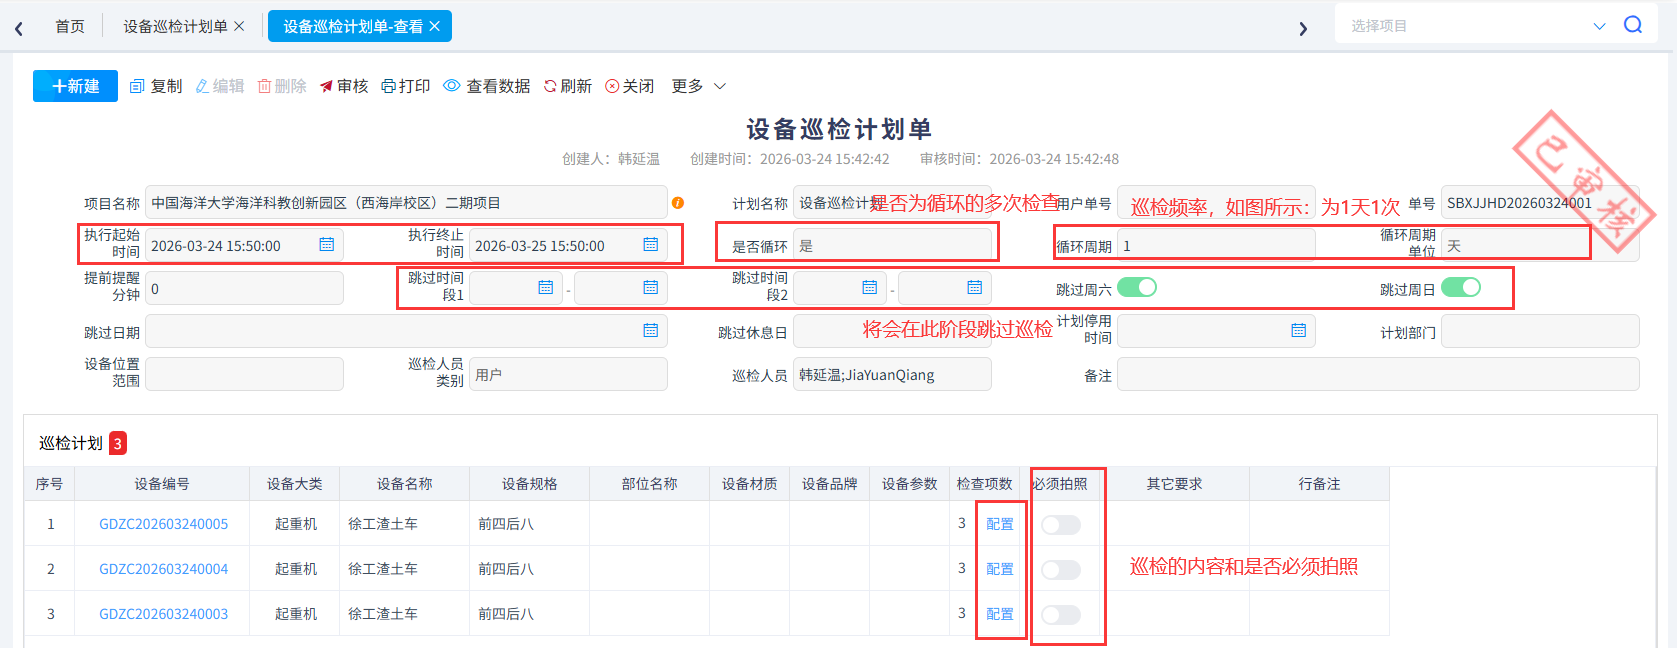Click 关闭 toolbar button

[x=630, y=86]
